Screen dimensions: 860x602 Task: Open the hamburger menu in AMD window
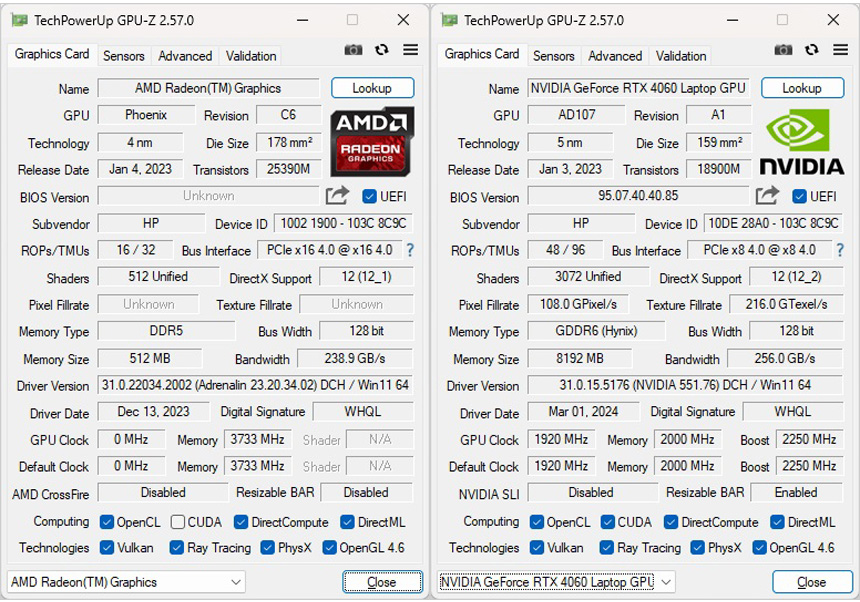pos(410,50)
